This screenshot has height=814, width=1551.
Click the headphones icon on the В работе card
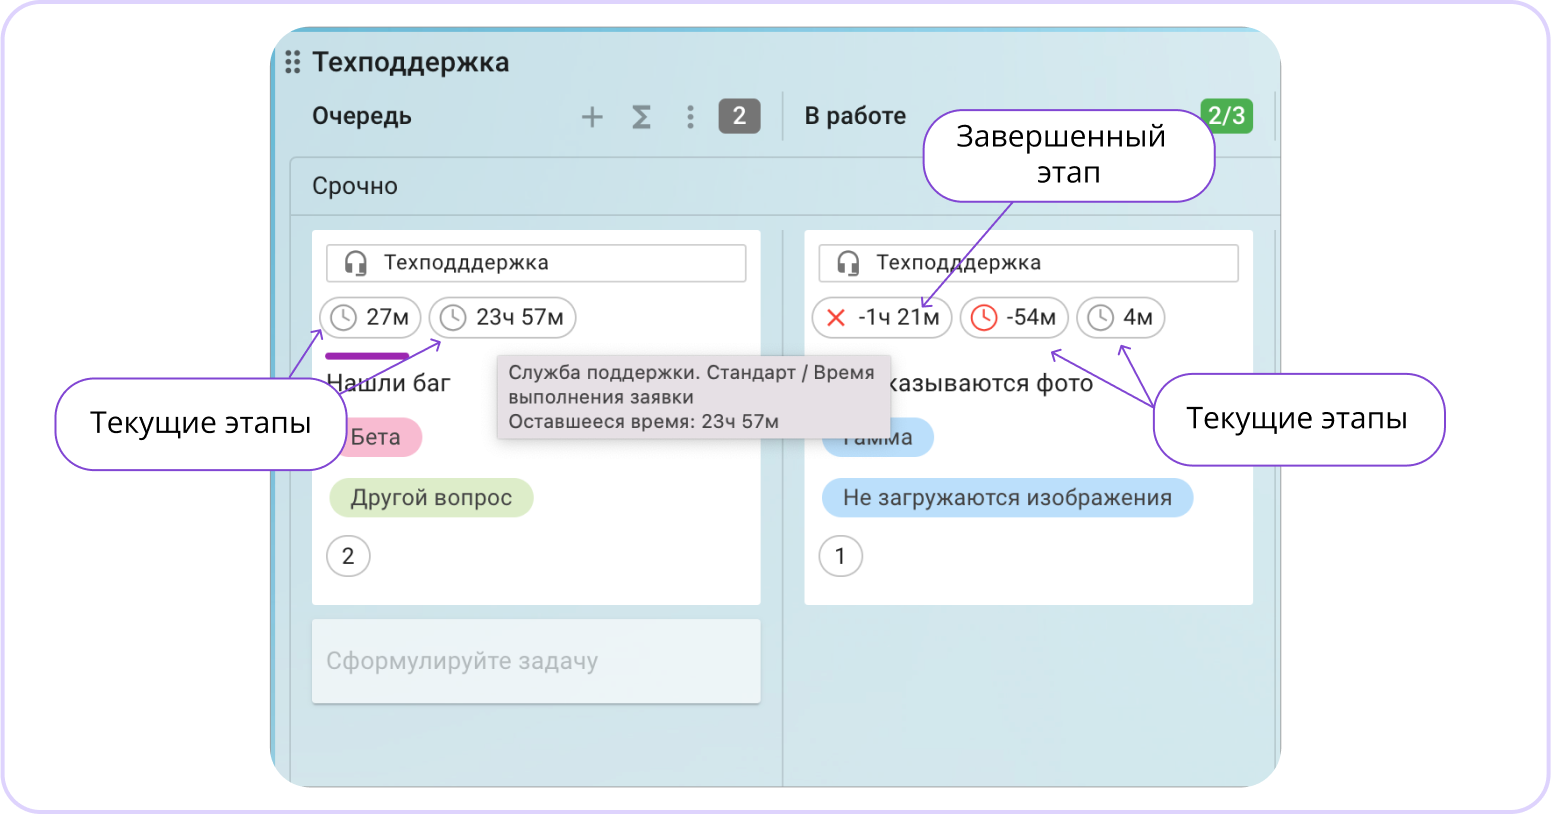(848, 263)
